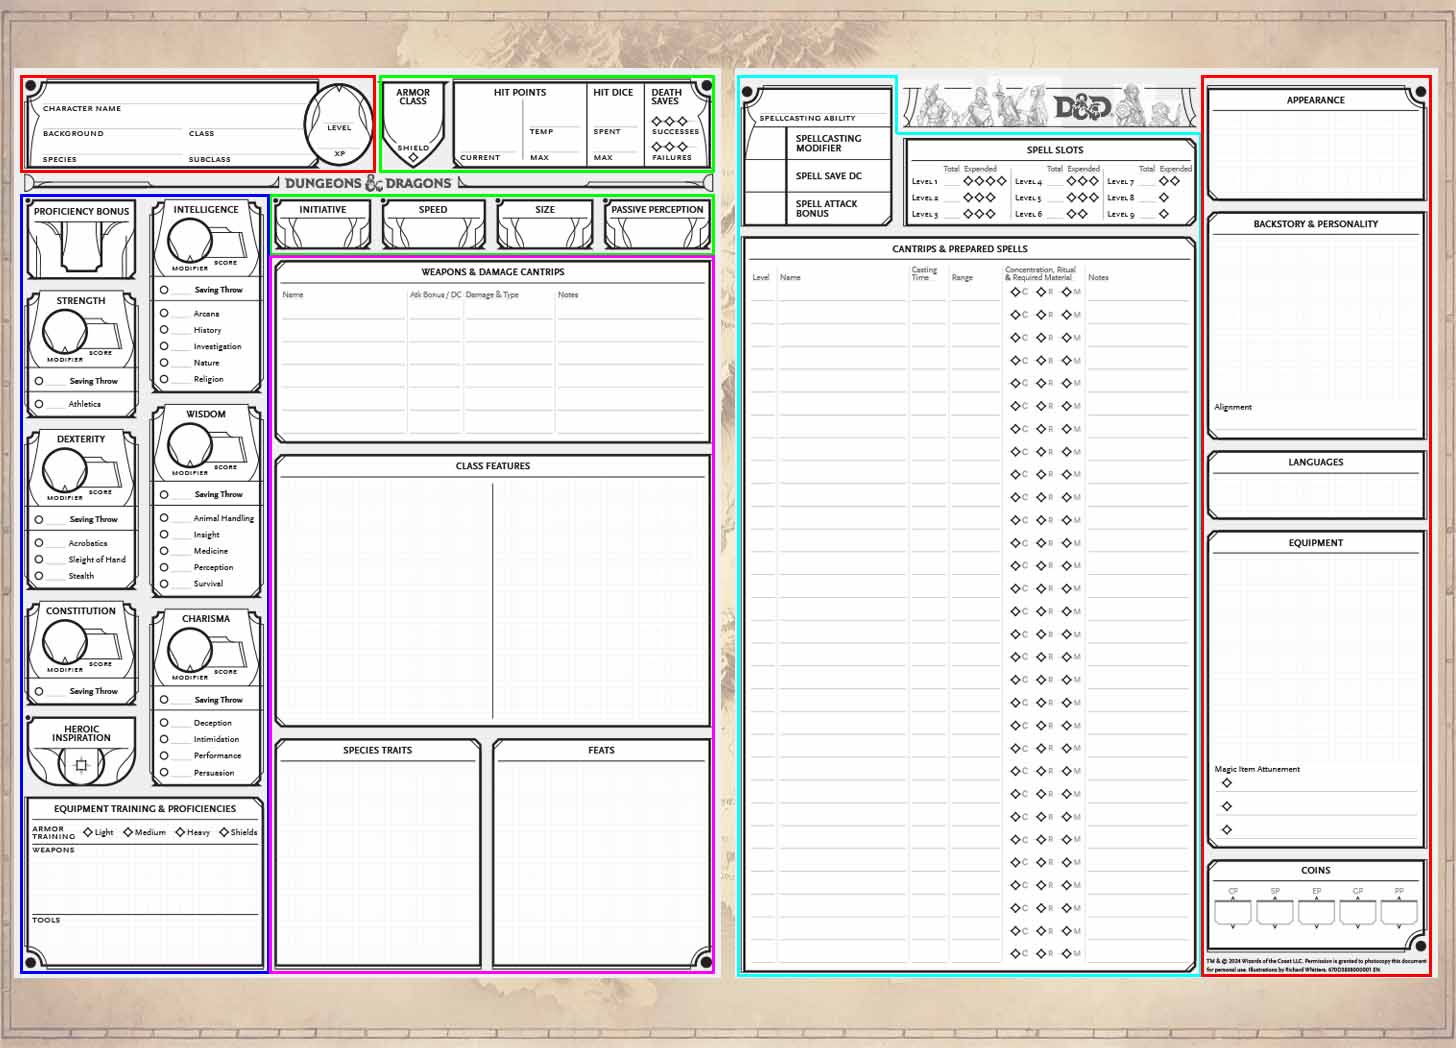Mark Intimidation skill proficiency circle
Image resolution: width=1456 pixels, height=1048 pixels.
[164, 739]
